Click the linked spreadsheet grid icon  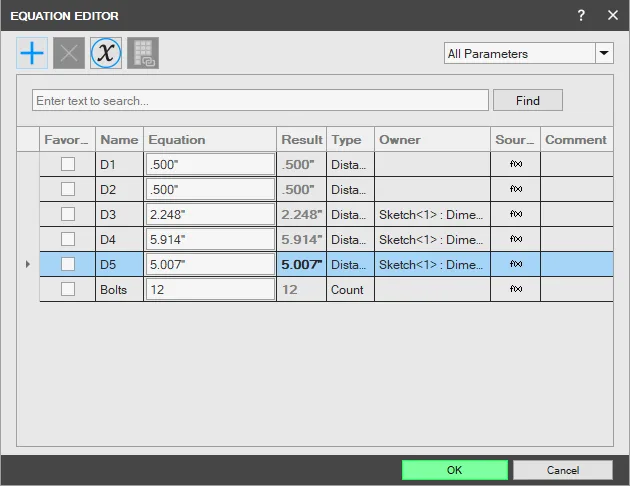[x=143, y=53]
